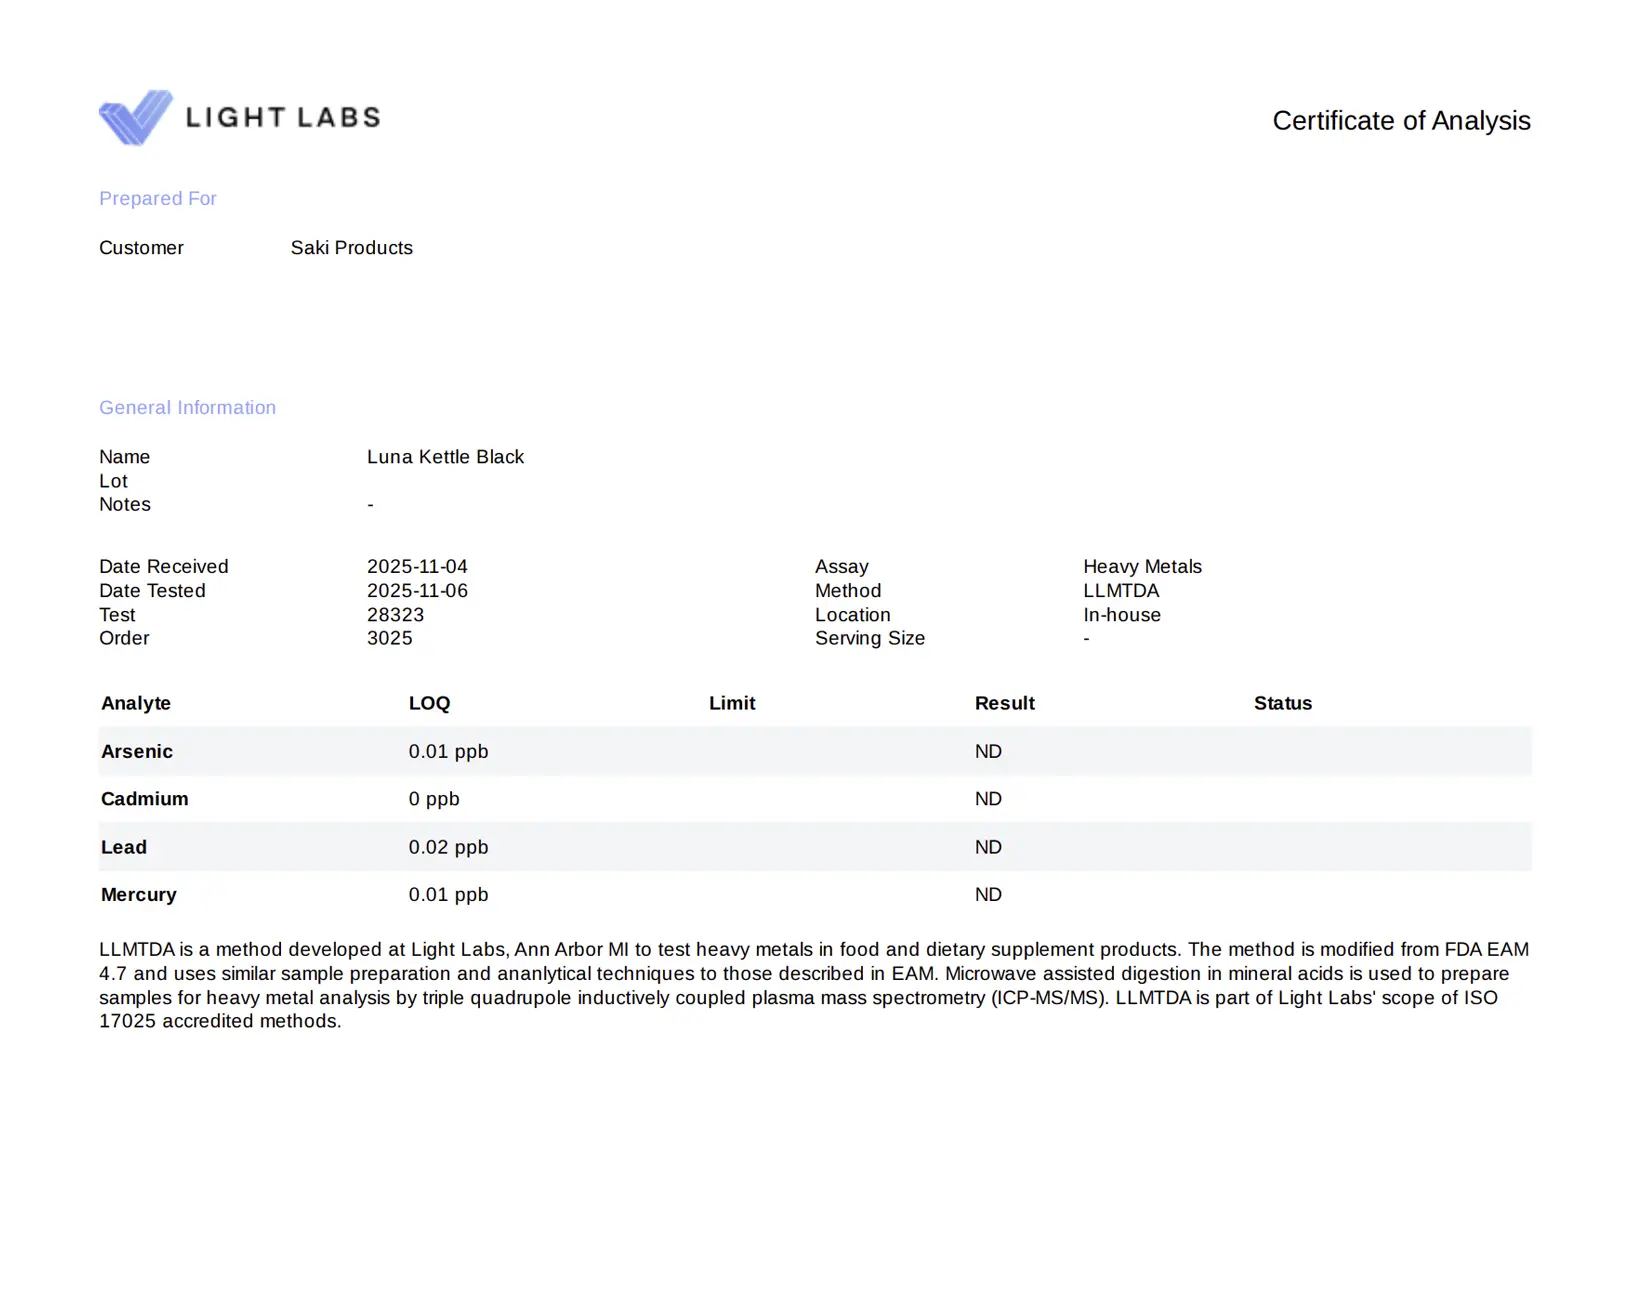Click the LOQ column header

(x=429, y=703)
